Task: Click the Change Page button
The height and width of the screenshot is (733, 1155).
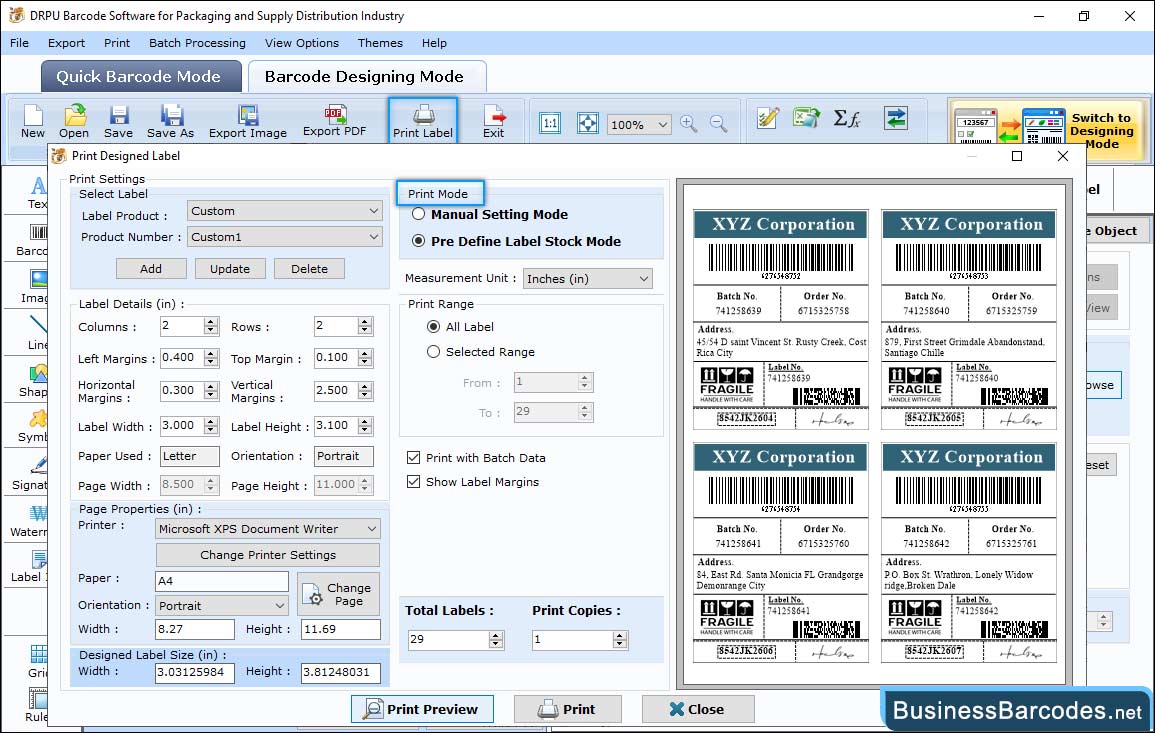Action: point(338,594)
